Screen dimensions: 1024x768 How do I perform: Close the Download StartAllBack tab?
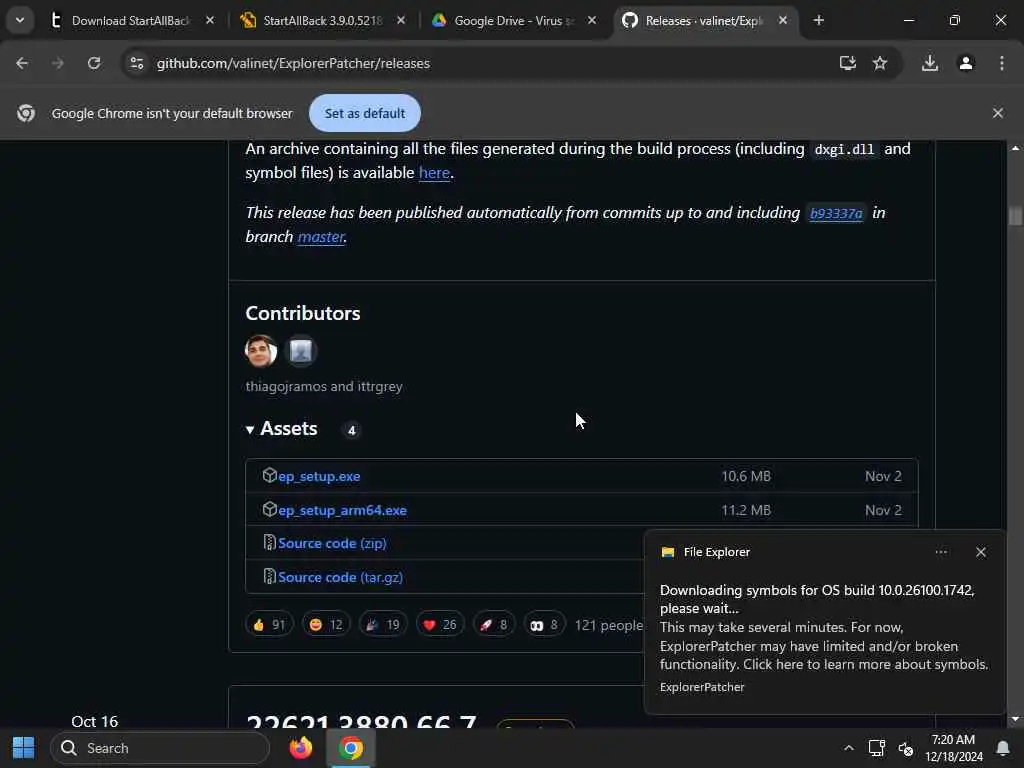click(210, 21)
